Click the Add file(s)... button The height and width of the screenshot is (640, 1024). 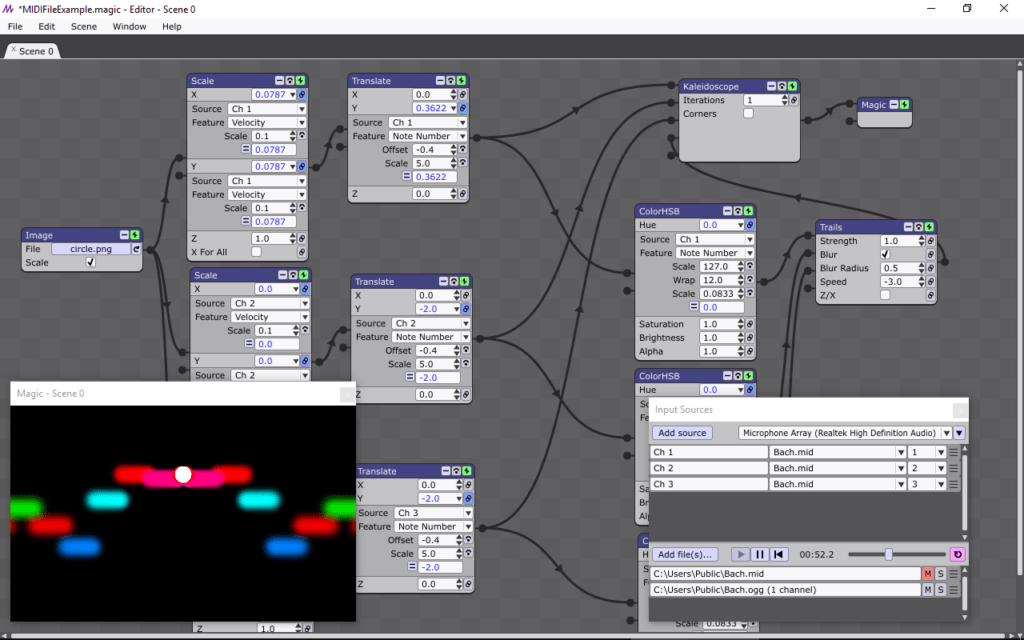pos(685,554)
